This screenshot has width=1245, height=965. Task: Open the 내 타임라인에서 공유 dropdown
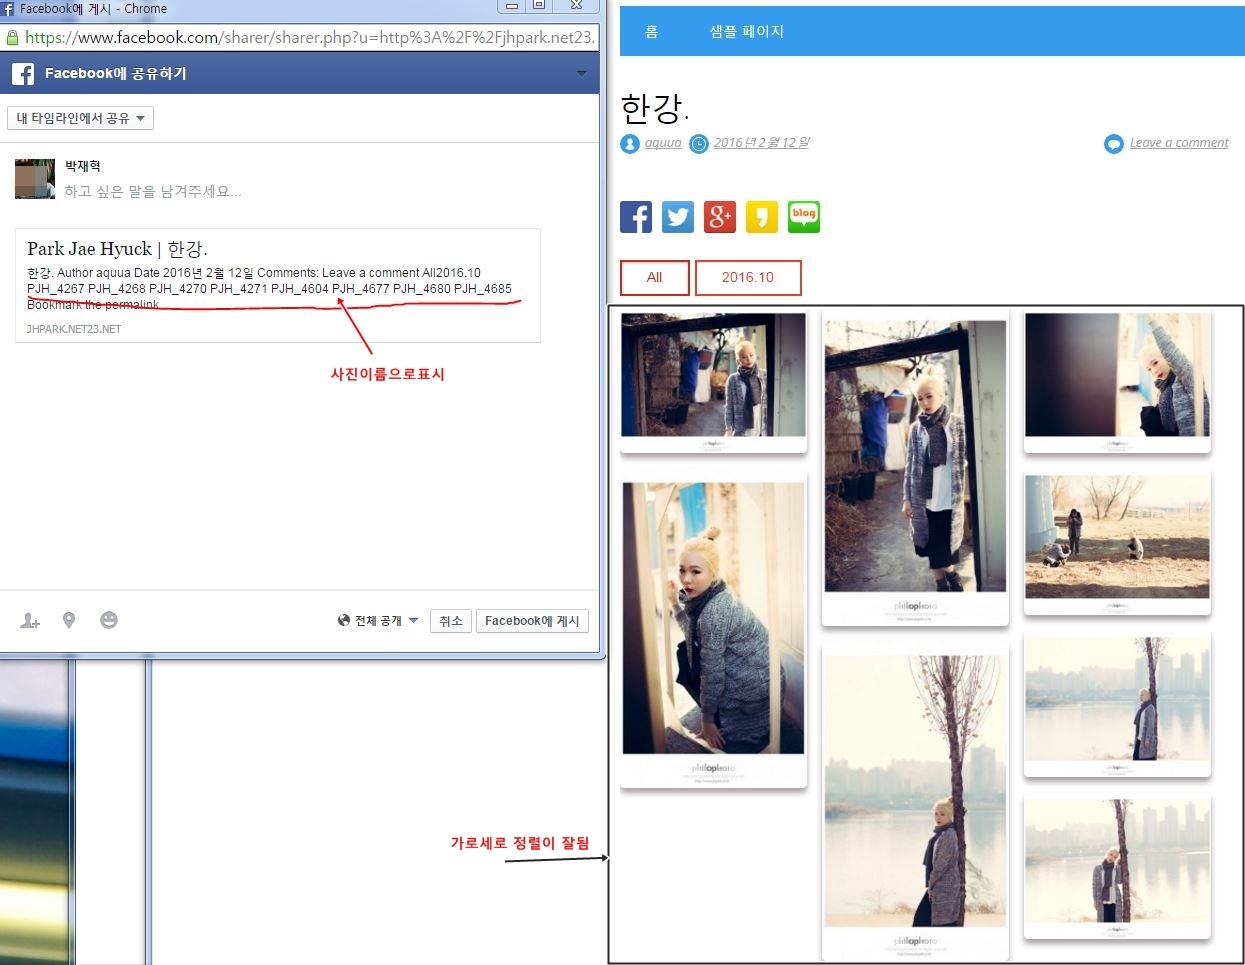coord(80,118)
